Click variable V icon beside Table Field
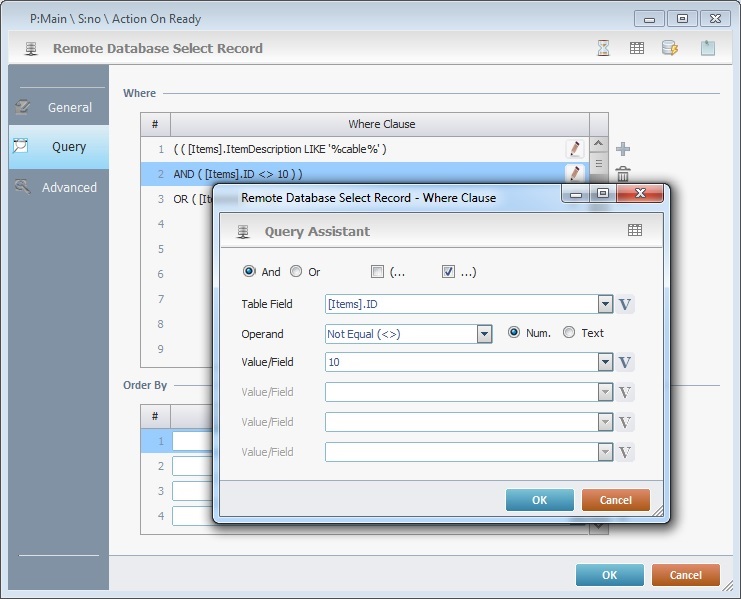 coord(626,304)
